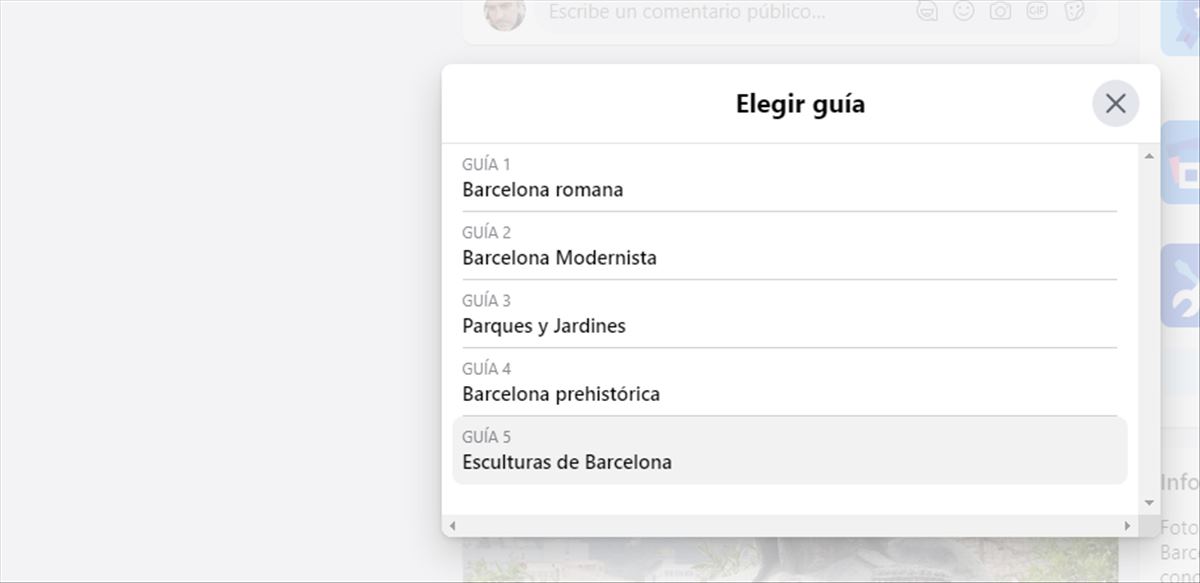Click the top blue icon at right edge
The height and width of the screenshot is (583, 1200).
[x=1181, y=25]
